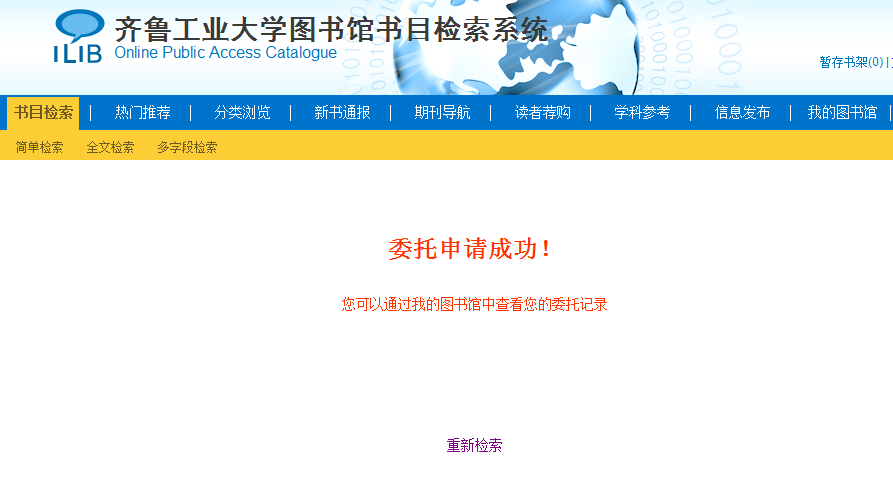This screenshot has width=893, height=504.
Task: Switch to 简单检索 sub-tab
Action: point(40,147)
